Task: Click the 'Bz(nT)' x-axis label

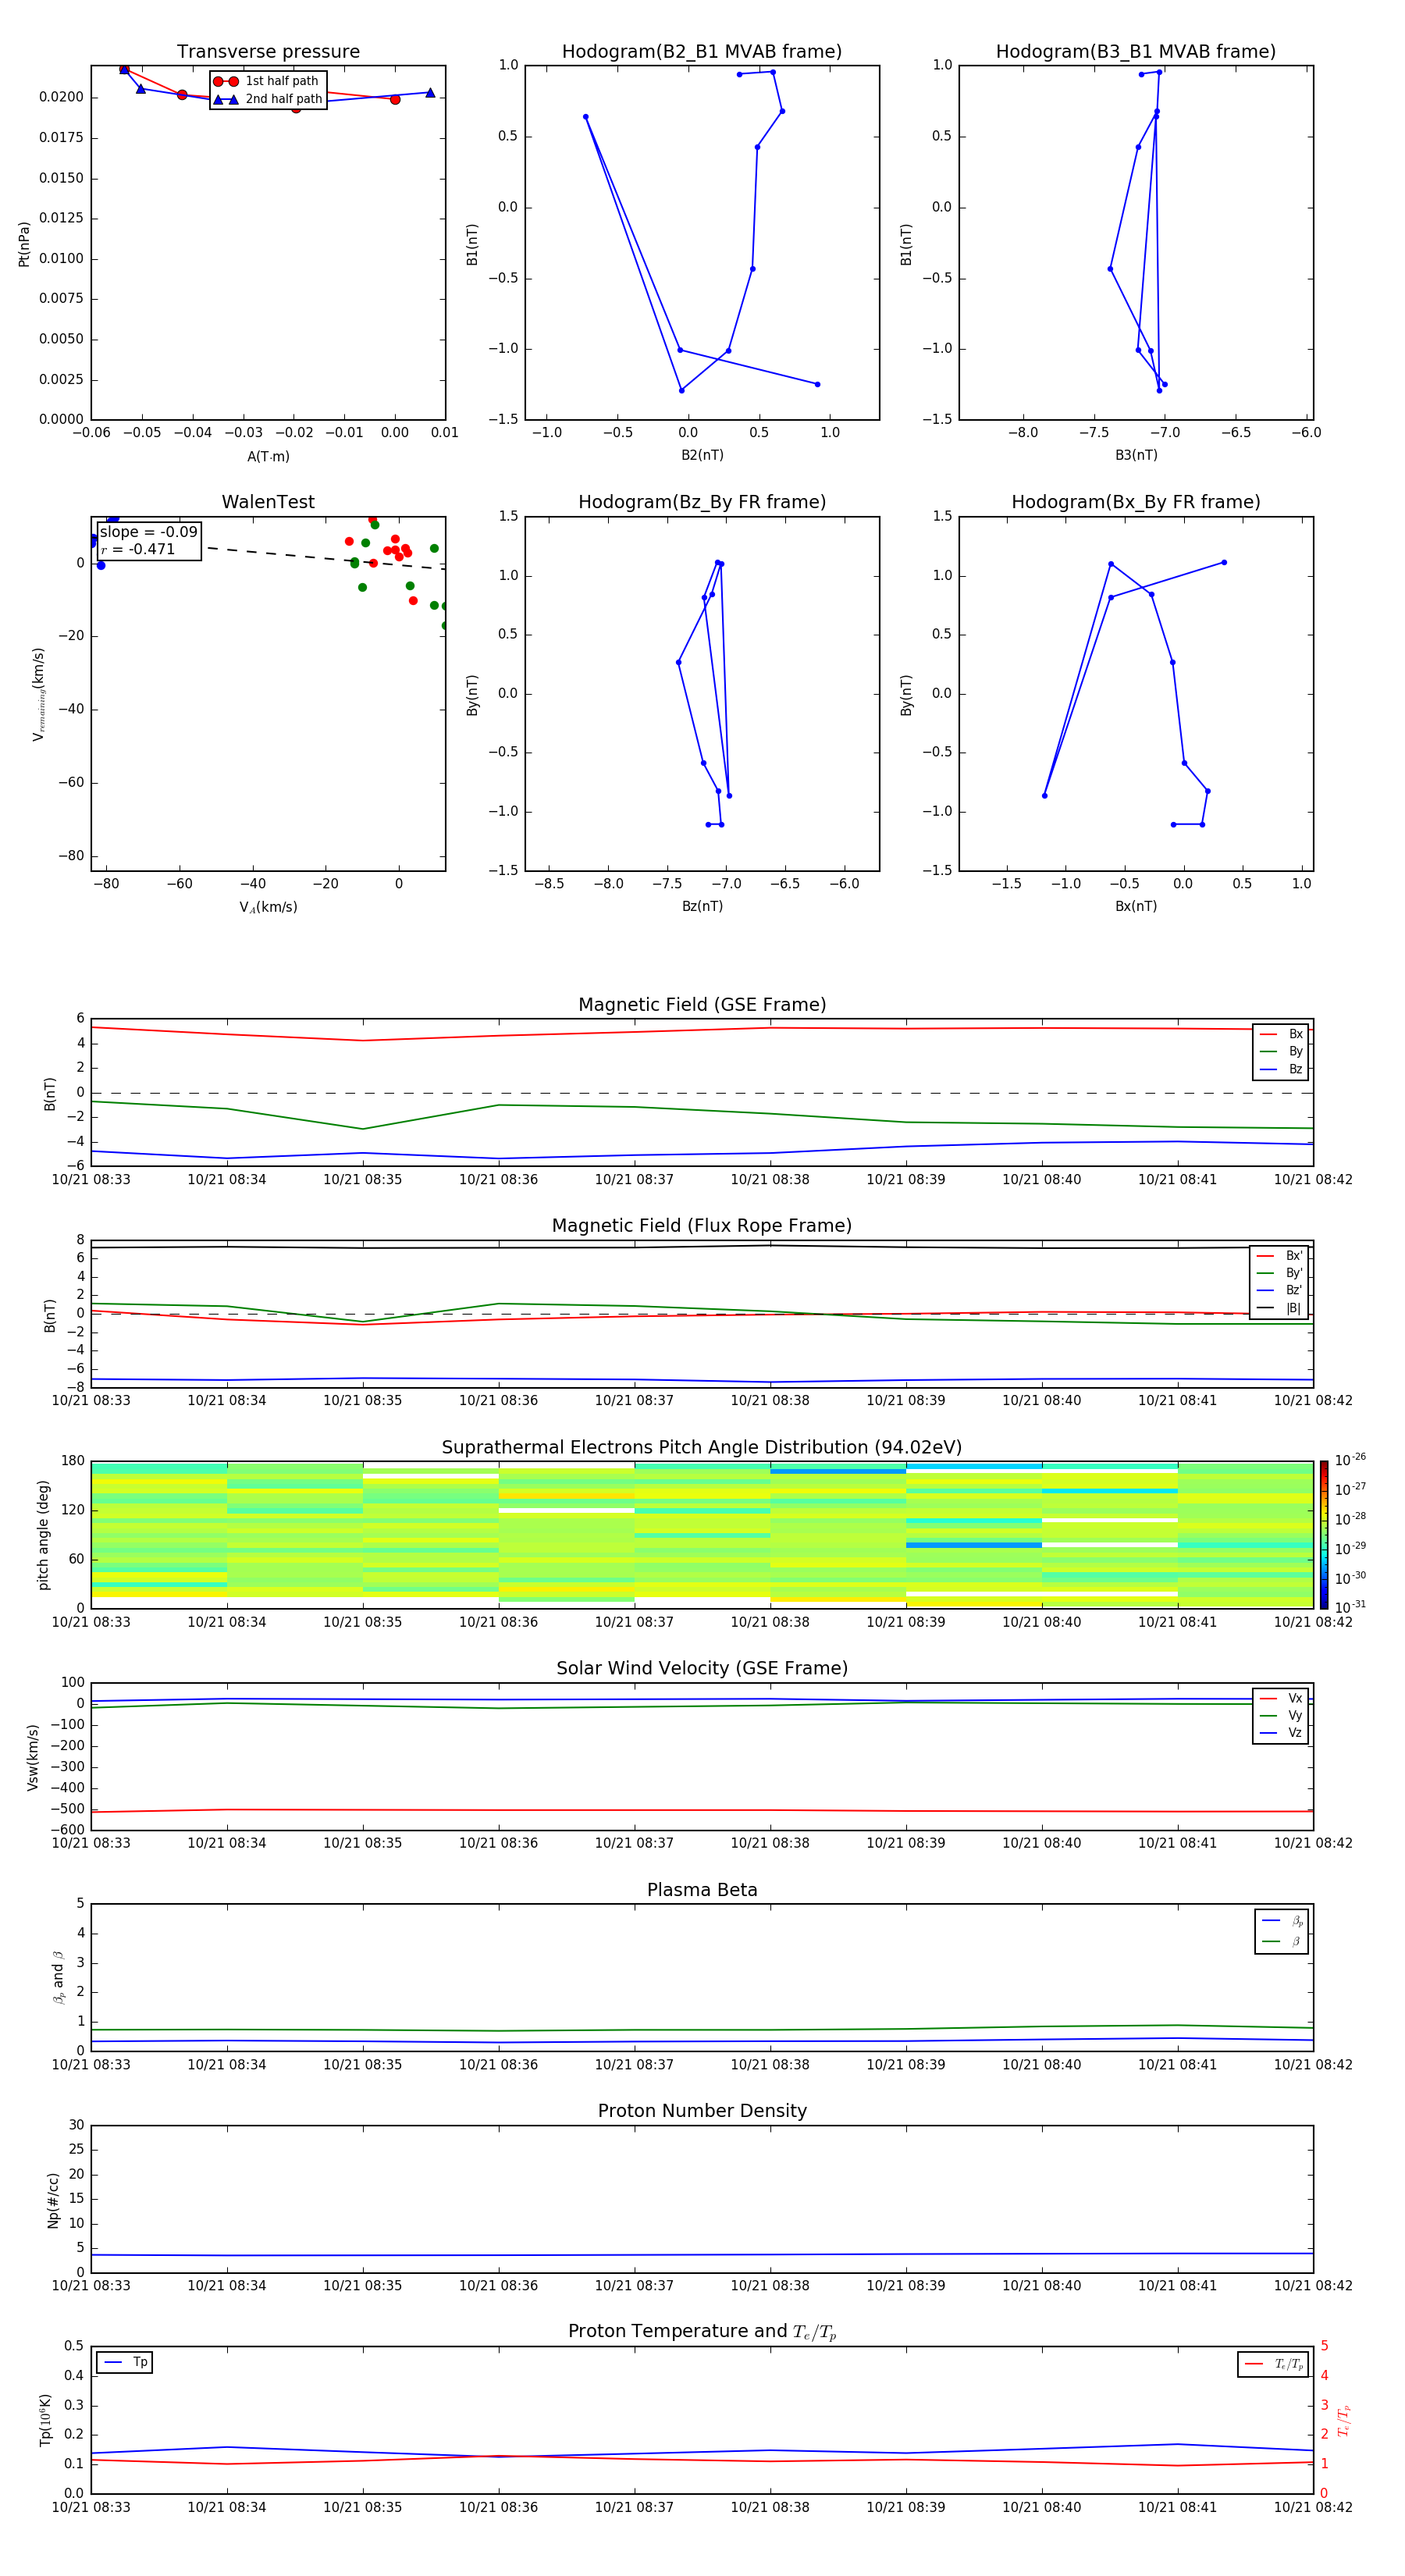Action: pyautogui.click(x=702, y=906)
